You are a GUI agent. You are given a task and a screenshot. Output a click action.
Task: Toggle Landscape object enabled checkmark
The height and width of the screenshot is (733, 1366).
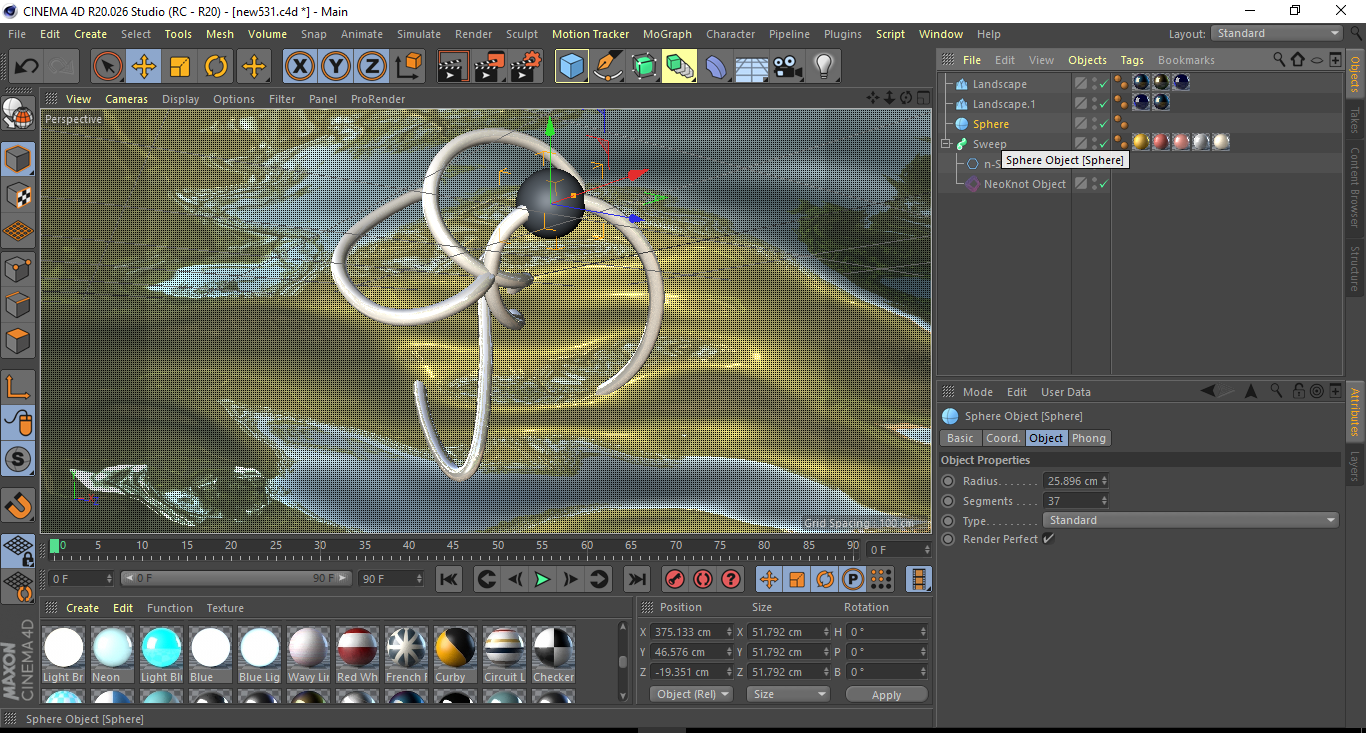click(1103, 84)
